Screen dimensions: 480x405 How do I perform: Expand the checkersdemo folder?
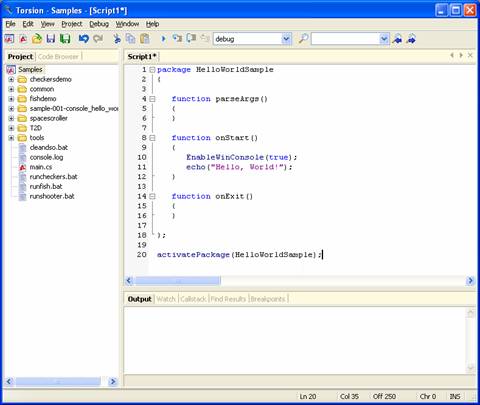click(x=11, y=80)
